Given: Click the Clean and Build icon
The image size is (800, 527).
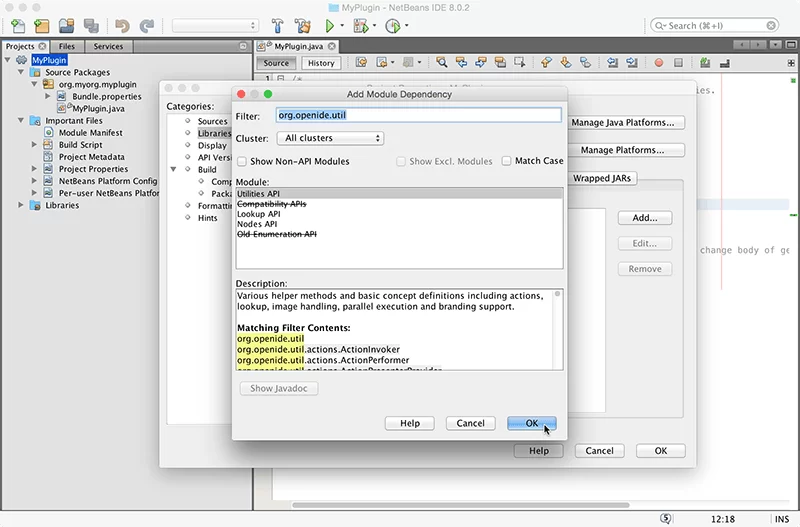Looking at the screenshot, I should 303,26.
